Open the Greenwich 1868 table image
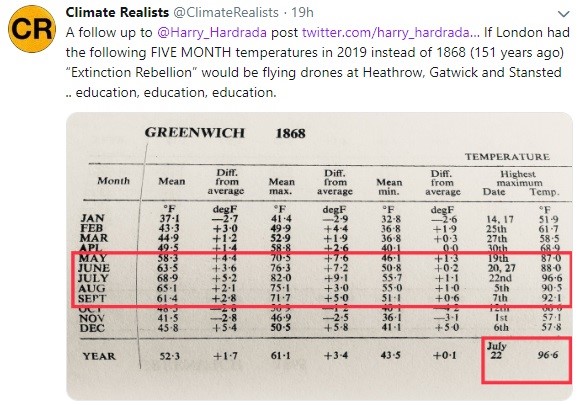 click(319, 256)
